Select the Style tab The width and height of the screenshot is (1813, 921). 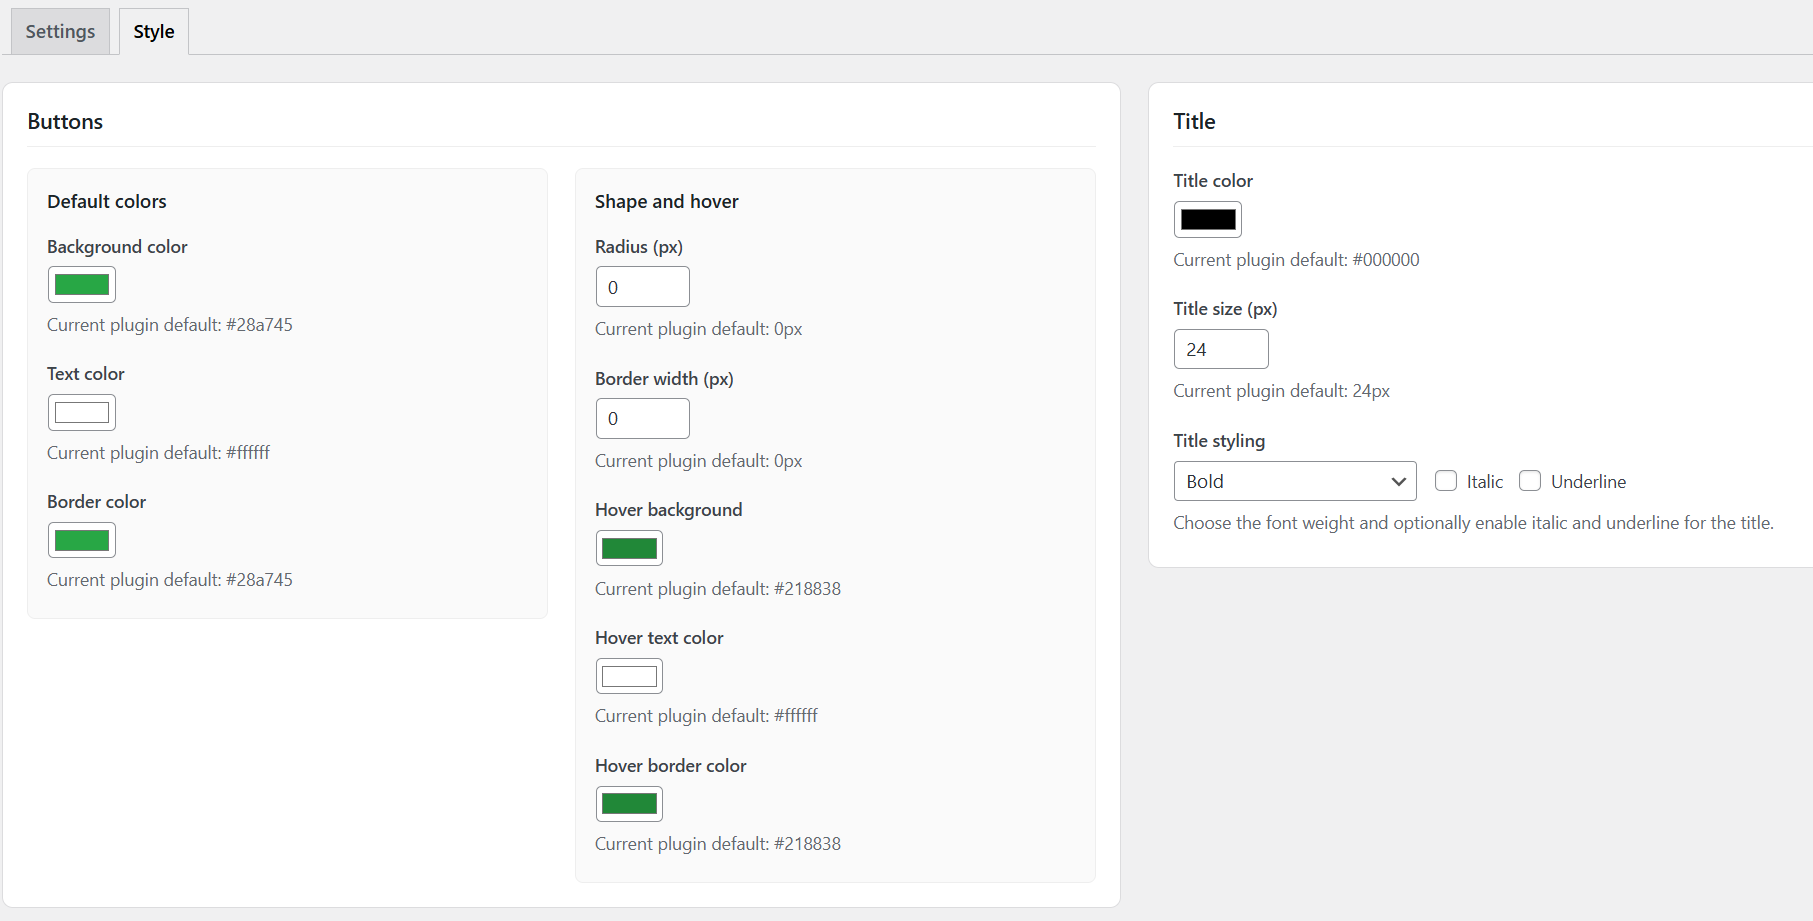(x=152, y=31)
